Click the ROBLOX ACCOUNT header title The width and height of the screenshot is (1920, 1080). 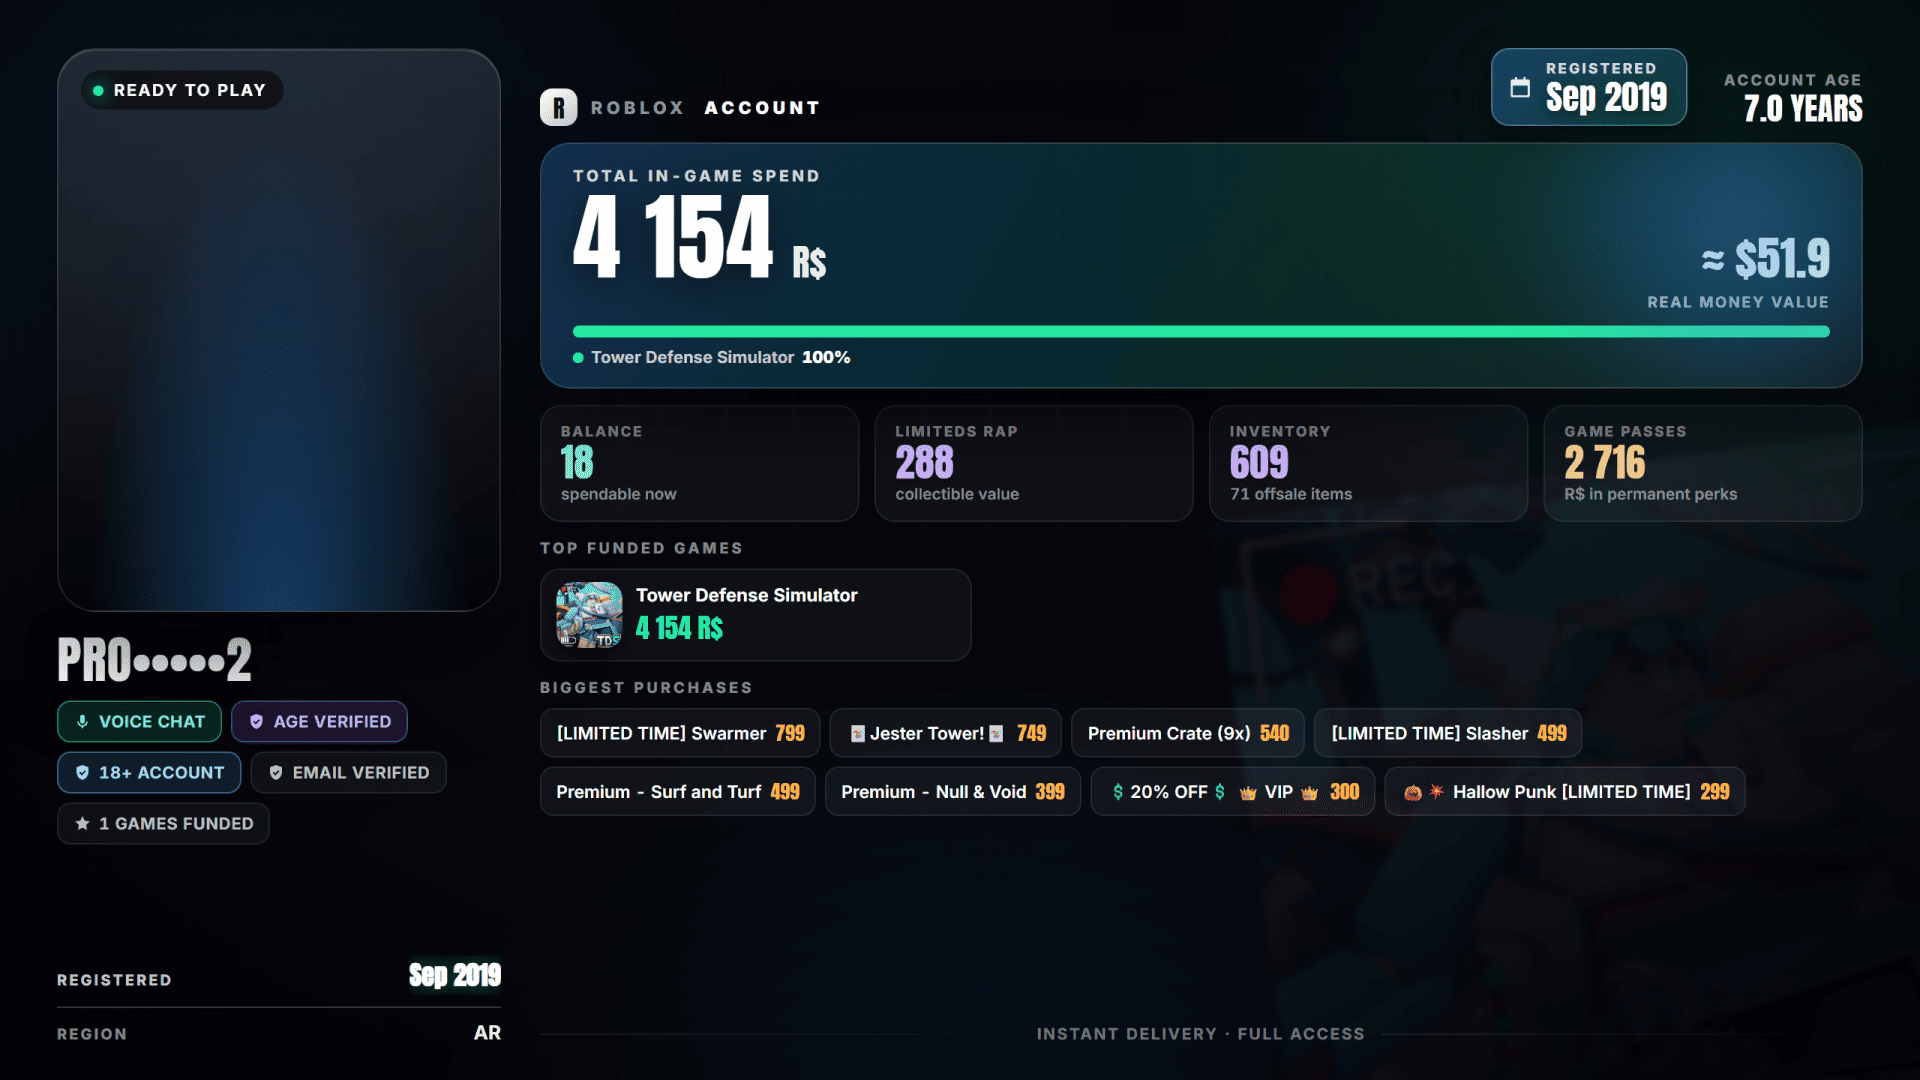tap(705, 108)
